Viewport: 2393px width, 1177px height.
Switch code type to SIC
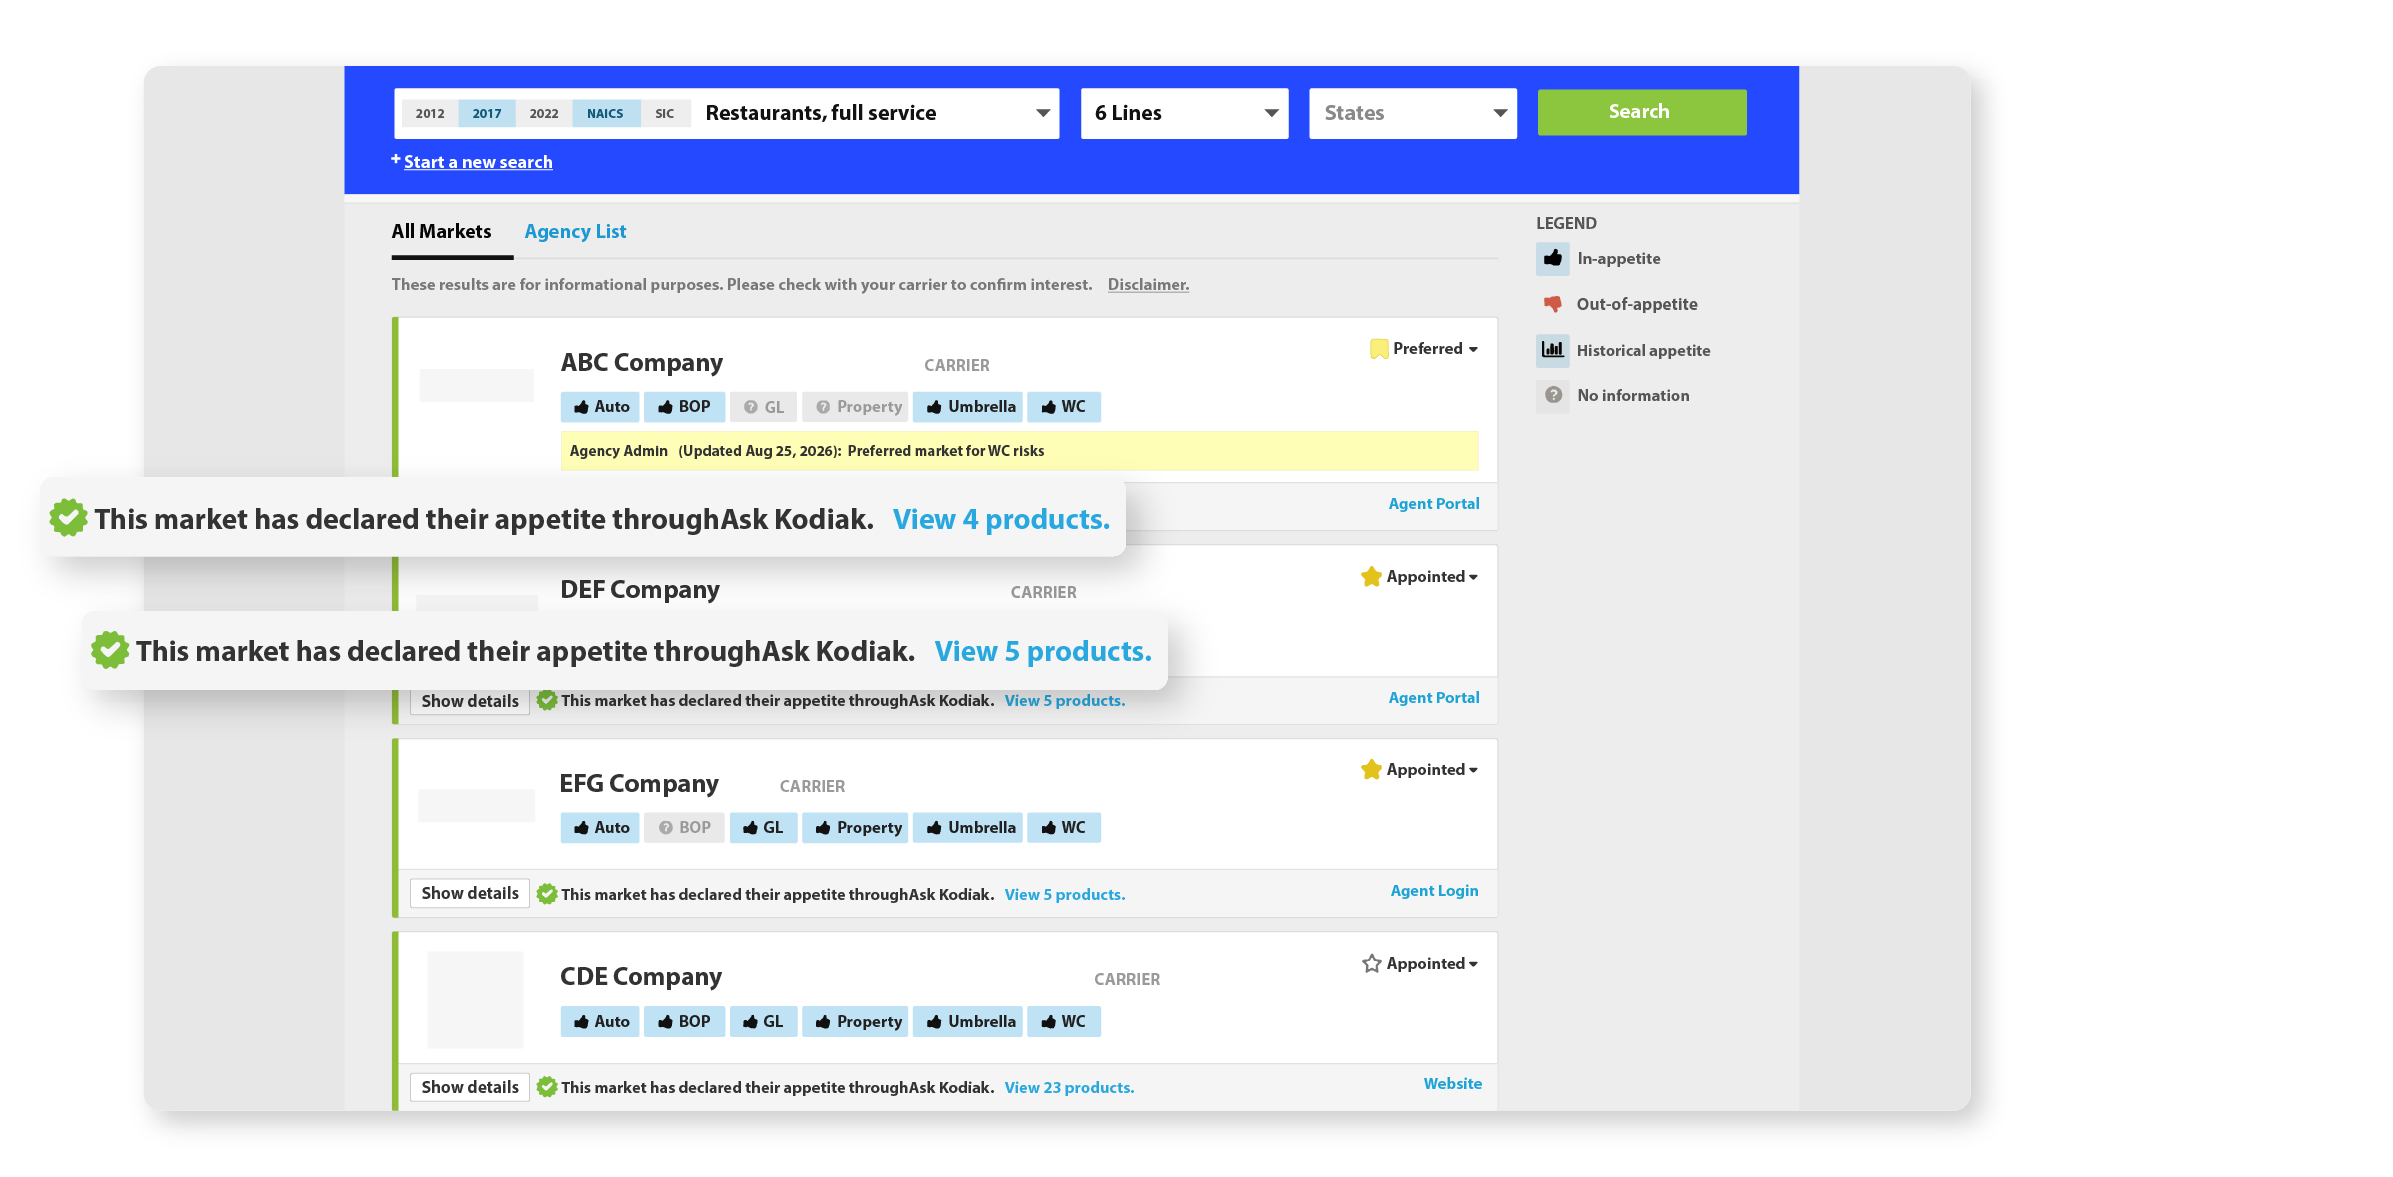pos(665,114)
